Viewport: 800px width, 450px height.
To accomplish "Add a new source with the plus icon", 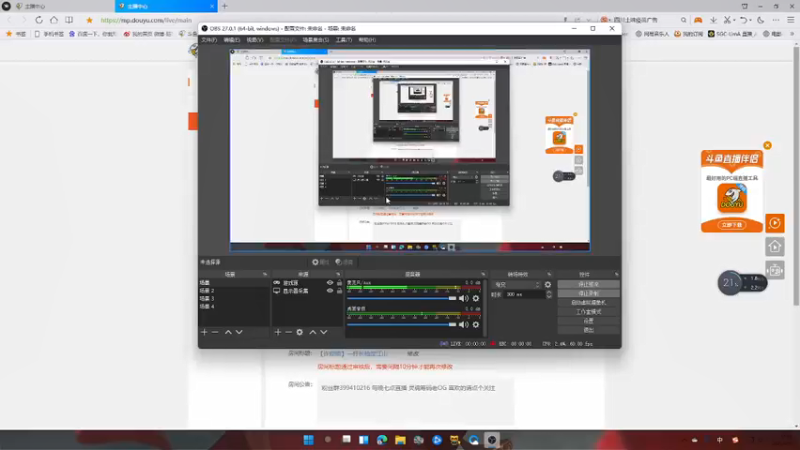I will (278, 332).
